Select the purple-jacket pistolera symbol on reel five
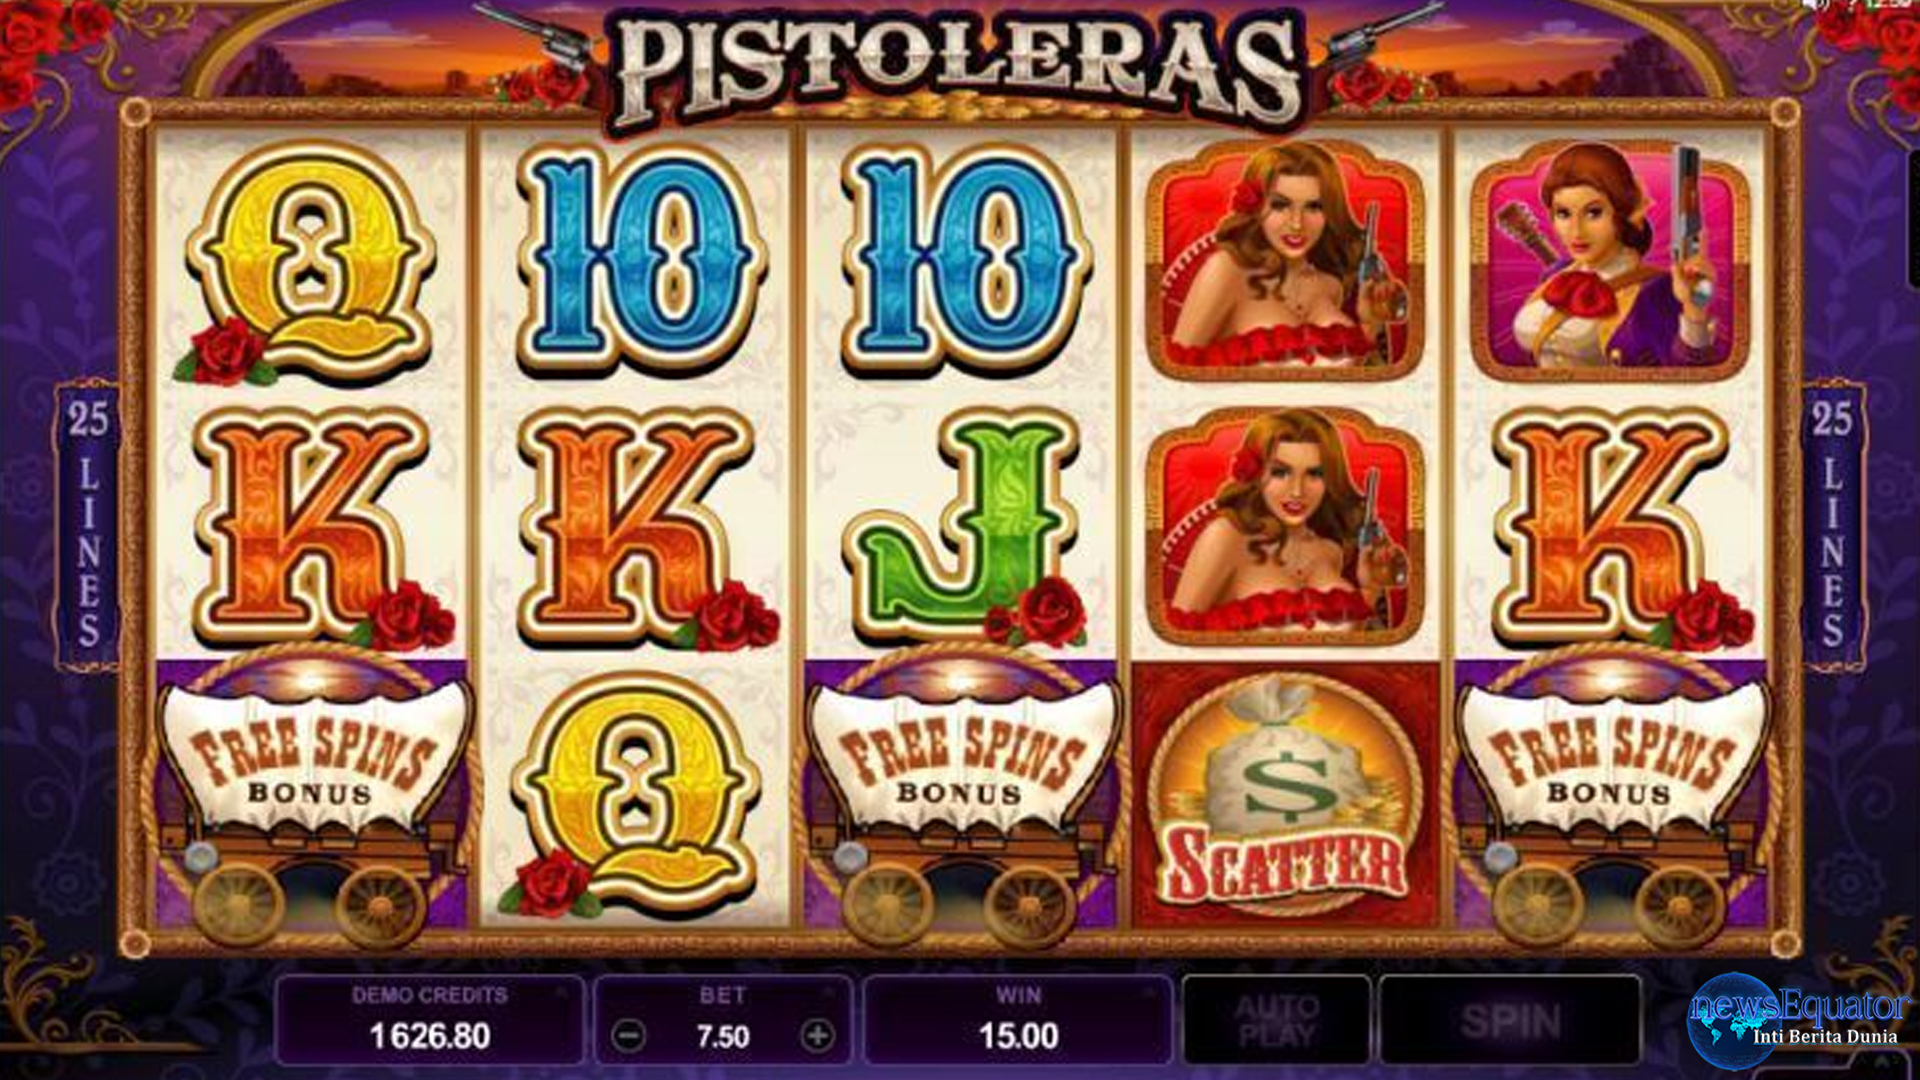Screen dimensions: 1920x1080 [1610, 261]
